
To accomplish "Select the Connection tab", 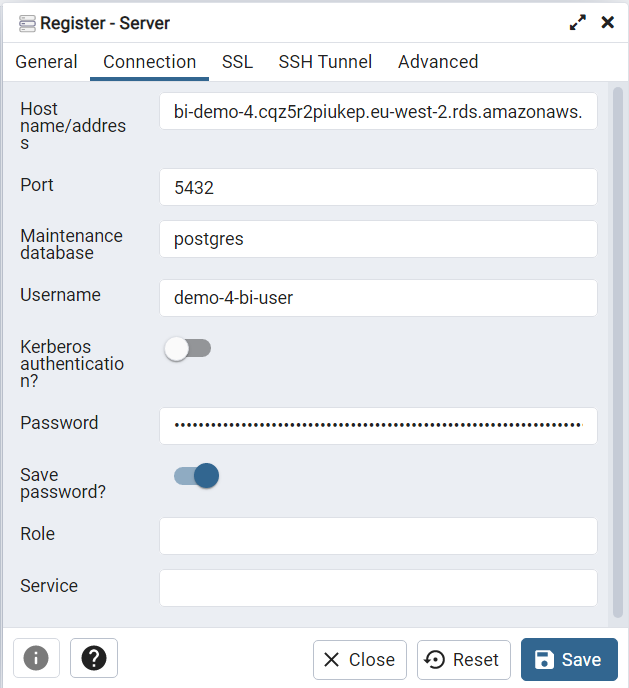I will coord(149,62).
